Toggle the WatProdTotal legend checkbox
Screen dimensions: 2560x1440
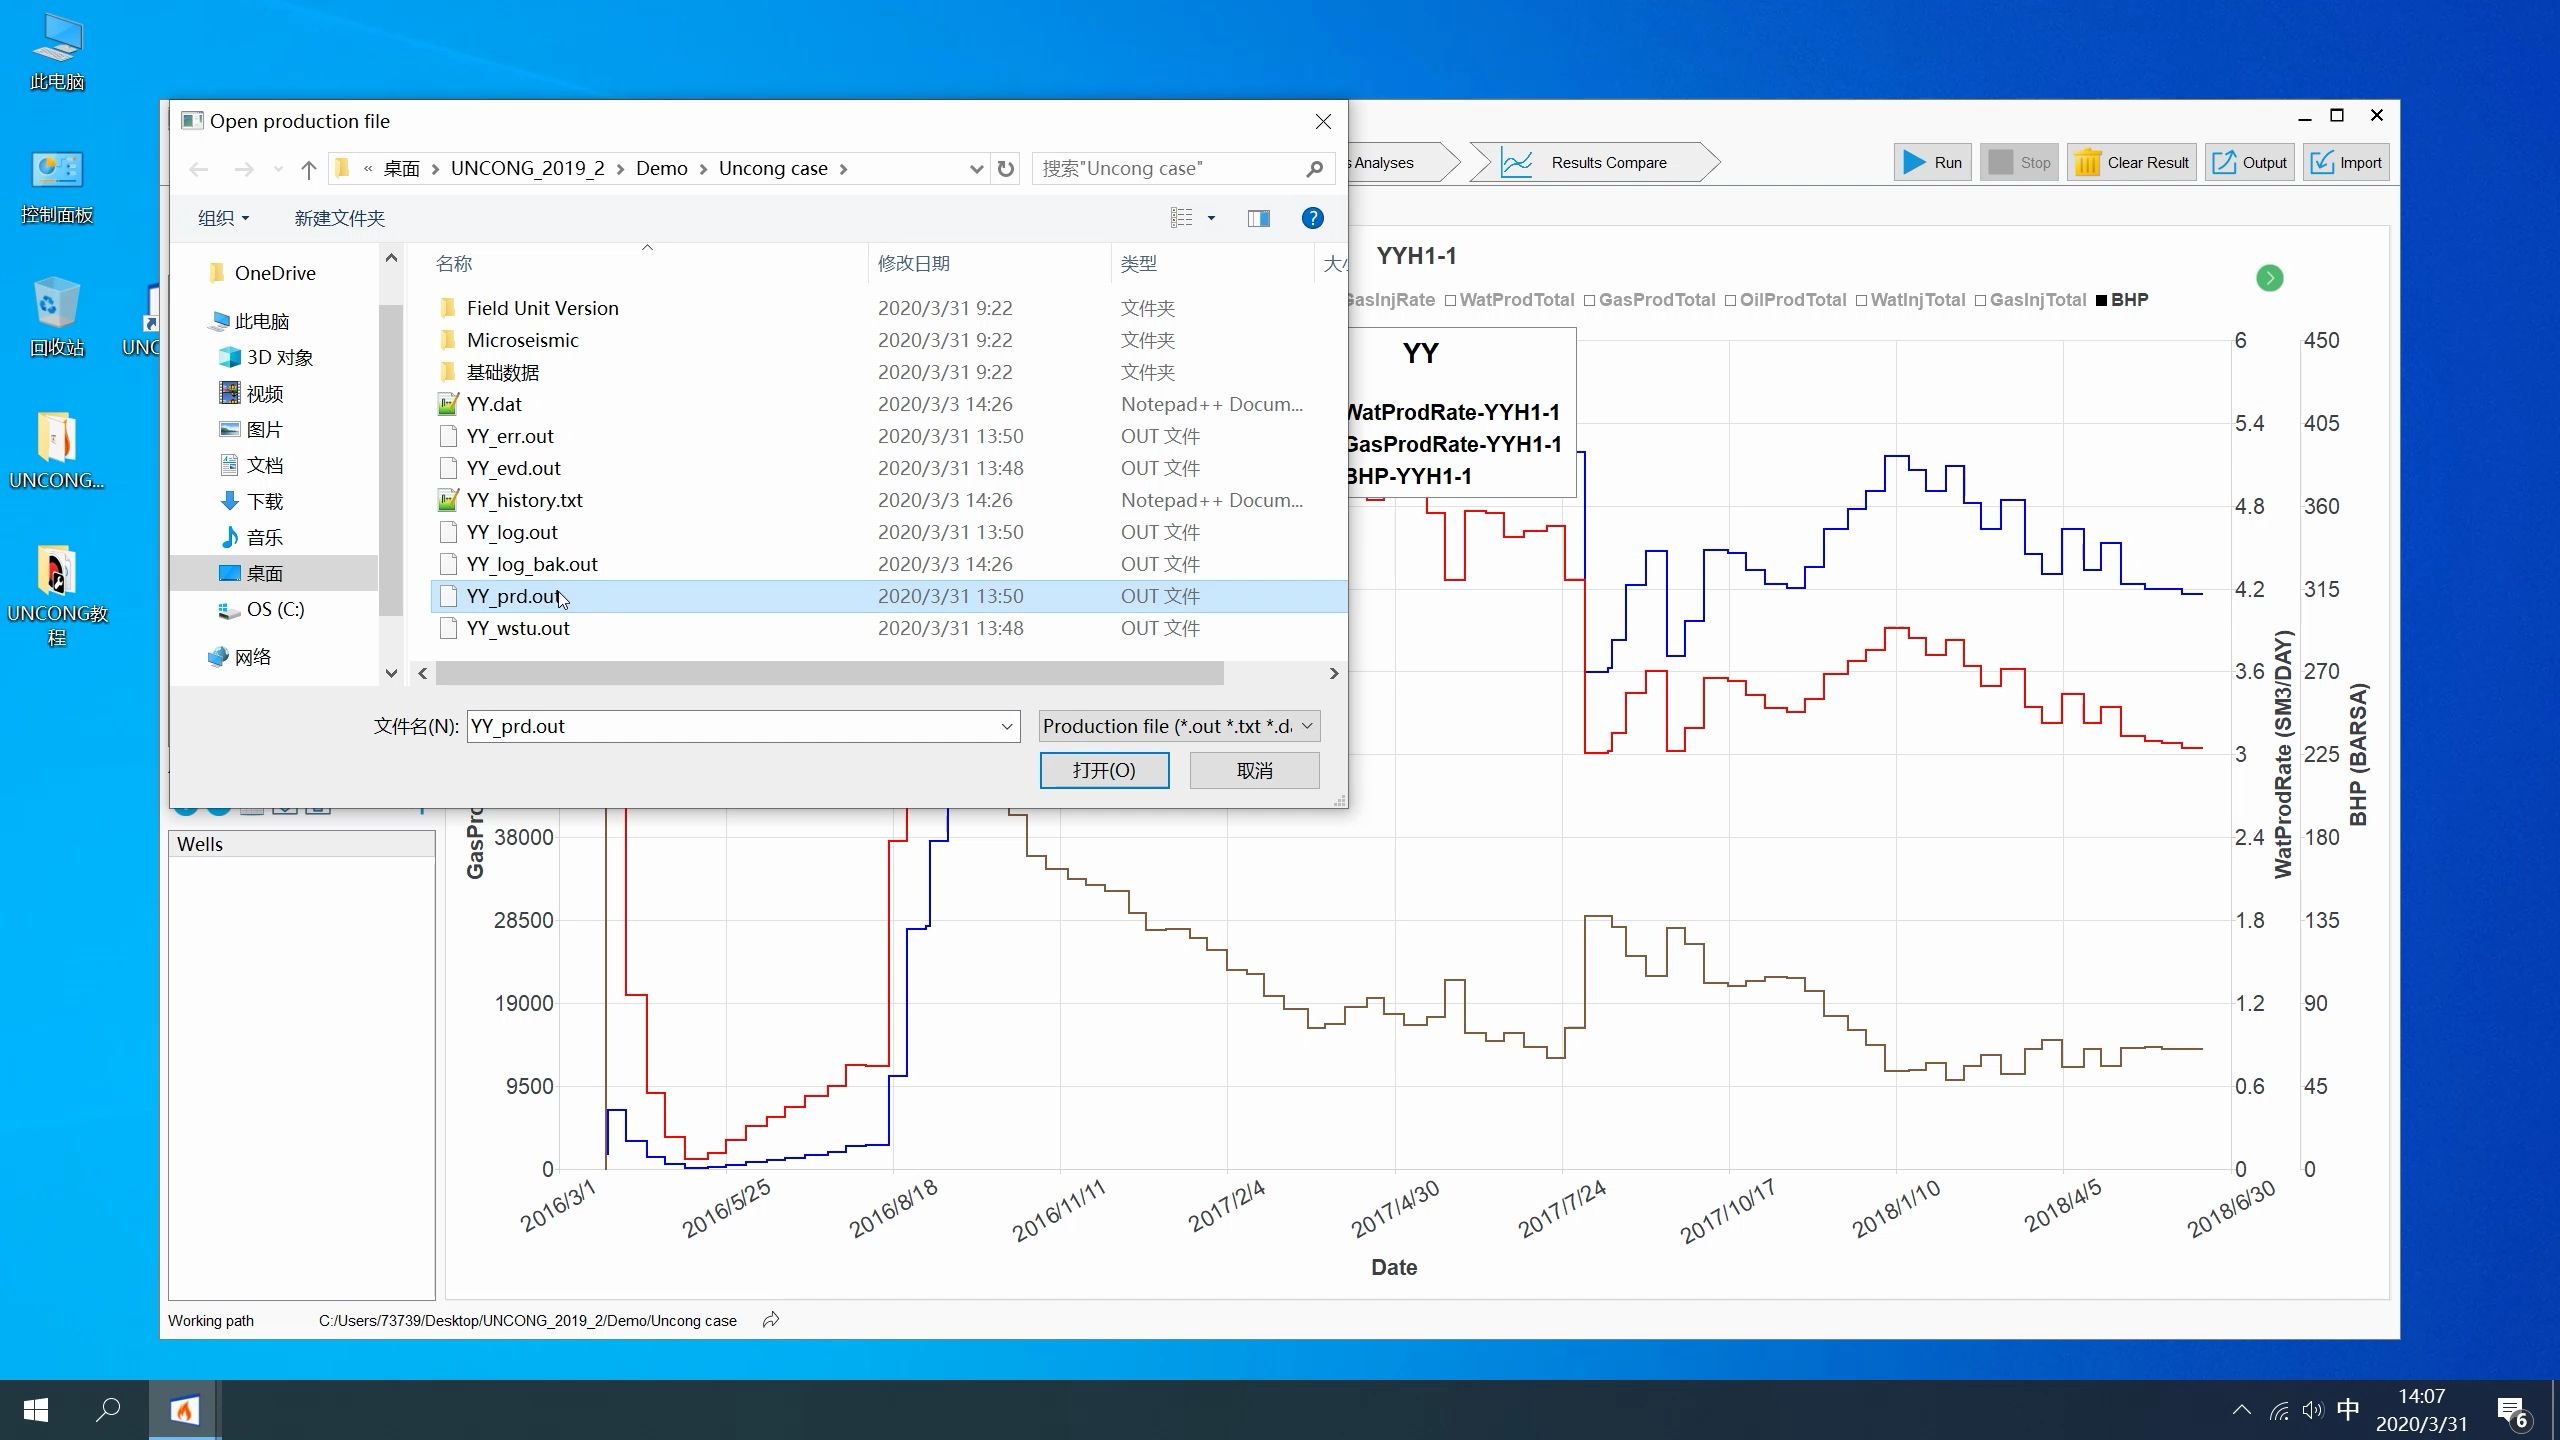click(1450, 300)
